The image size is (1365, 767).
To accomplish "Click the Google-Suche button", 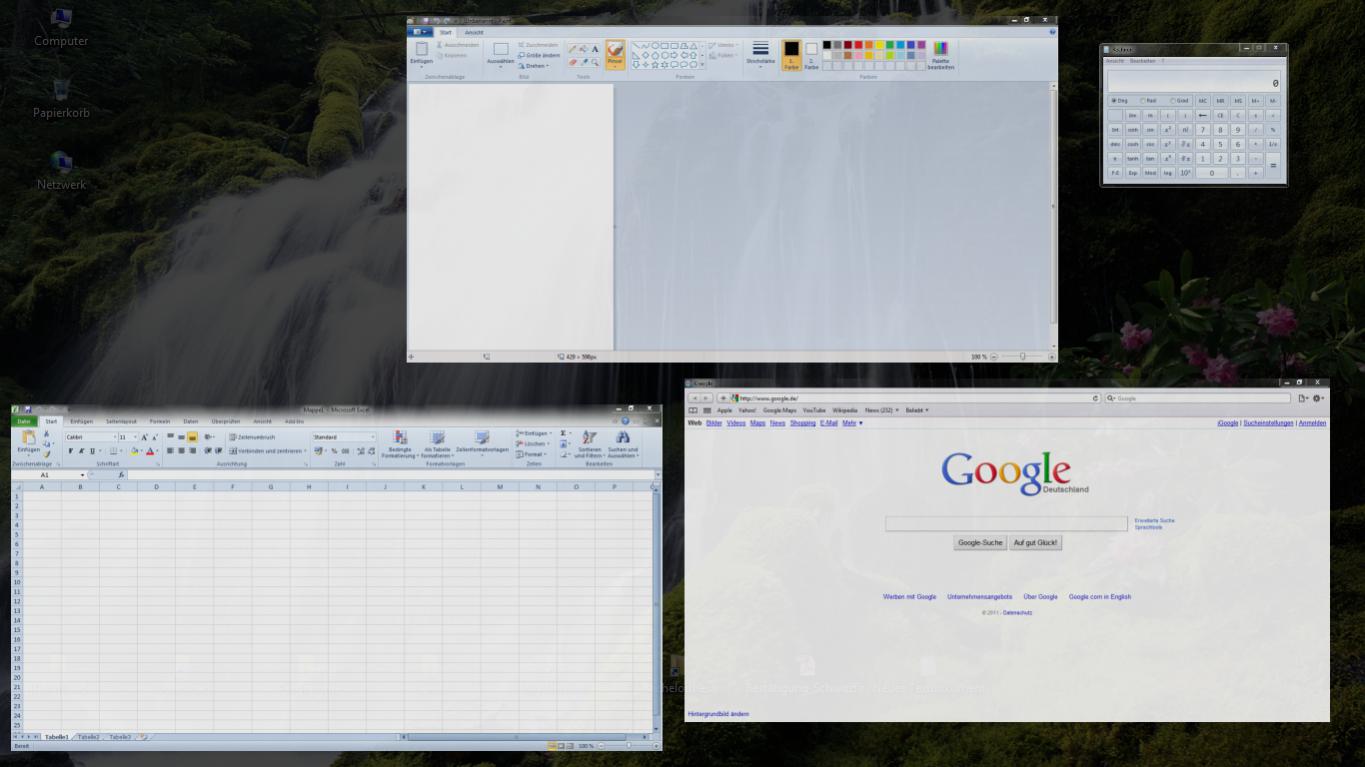I will pyautogui.click(x=980, y=543).
